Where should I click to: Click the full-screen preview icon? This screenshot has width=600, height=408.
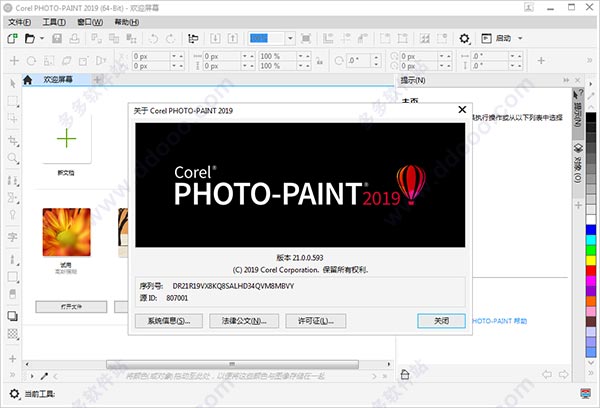tap(306, 38)
